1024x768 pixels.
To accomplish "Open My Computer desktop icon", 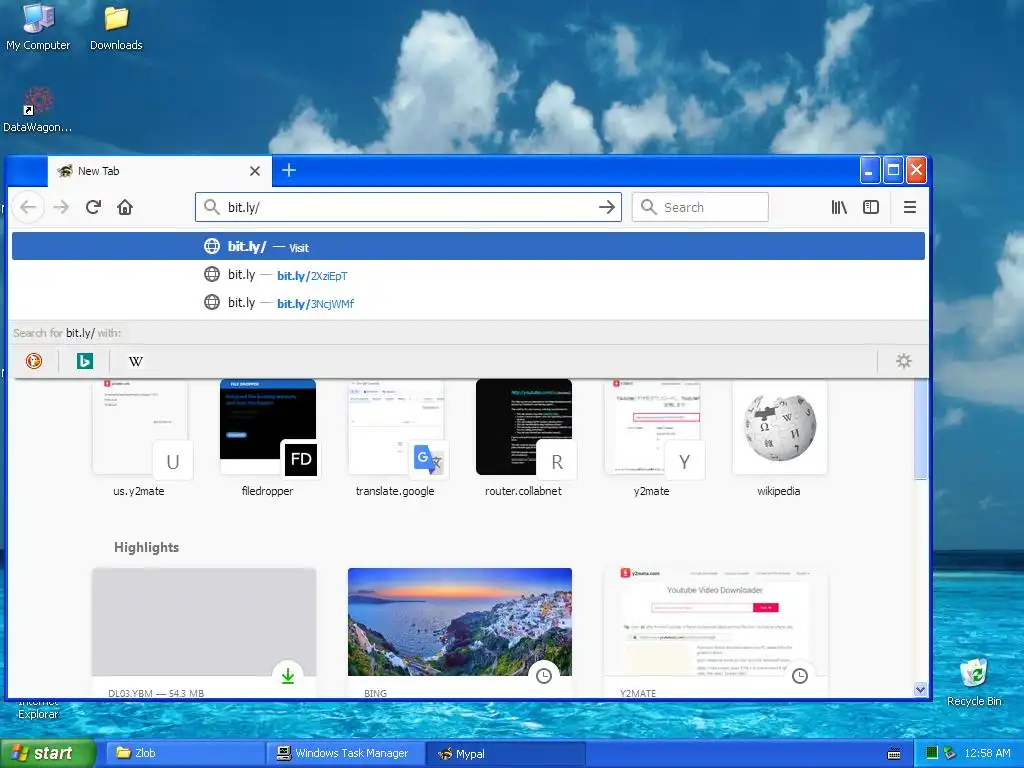I will pyautogui.click(x=38, y=27).
